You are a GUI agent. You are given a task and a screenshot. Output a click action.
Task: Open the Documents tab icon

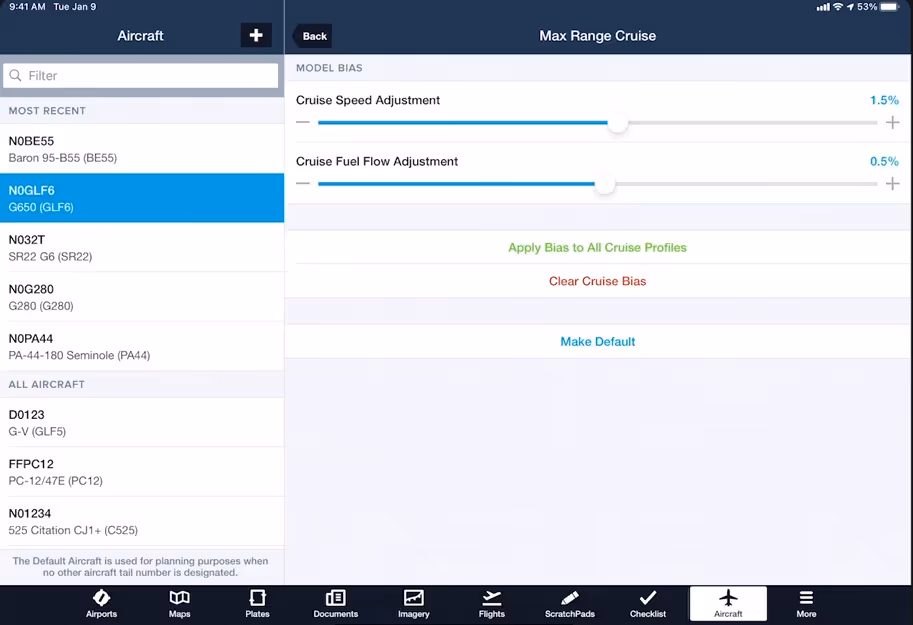coord(335,598)
